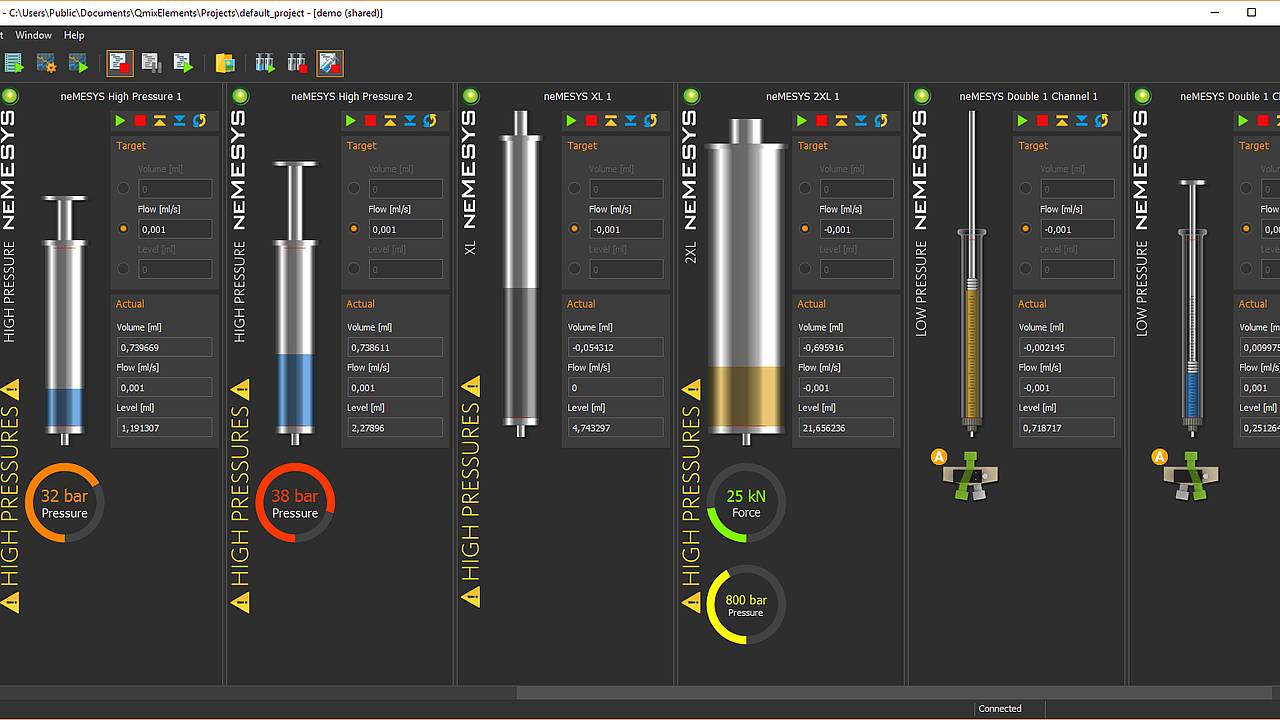Click the start graph logging toolbar icon
This screenshot has width=1280, height=720.
(x=78, y=63)
